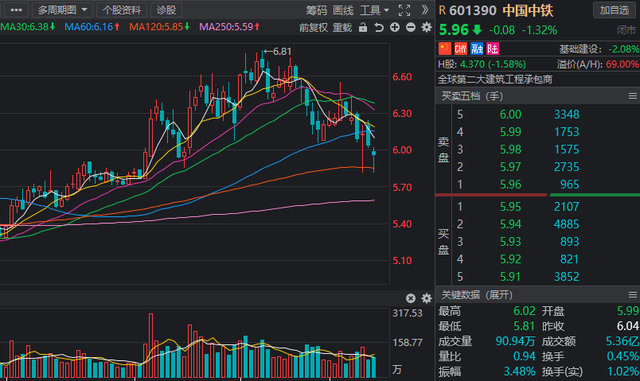Toggle 前复权 price adjustment
640x381 pixels.
[313, 27]
